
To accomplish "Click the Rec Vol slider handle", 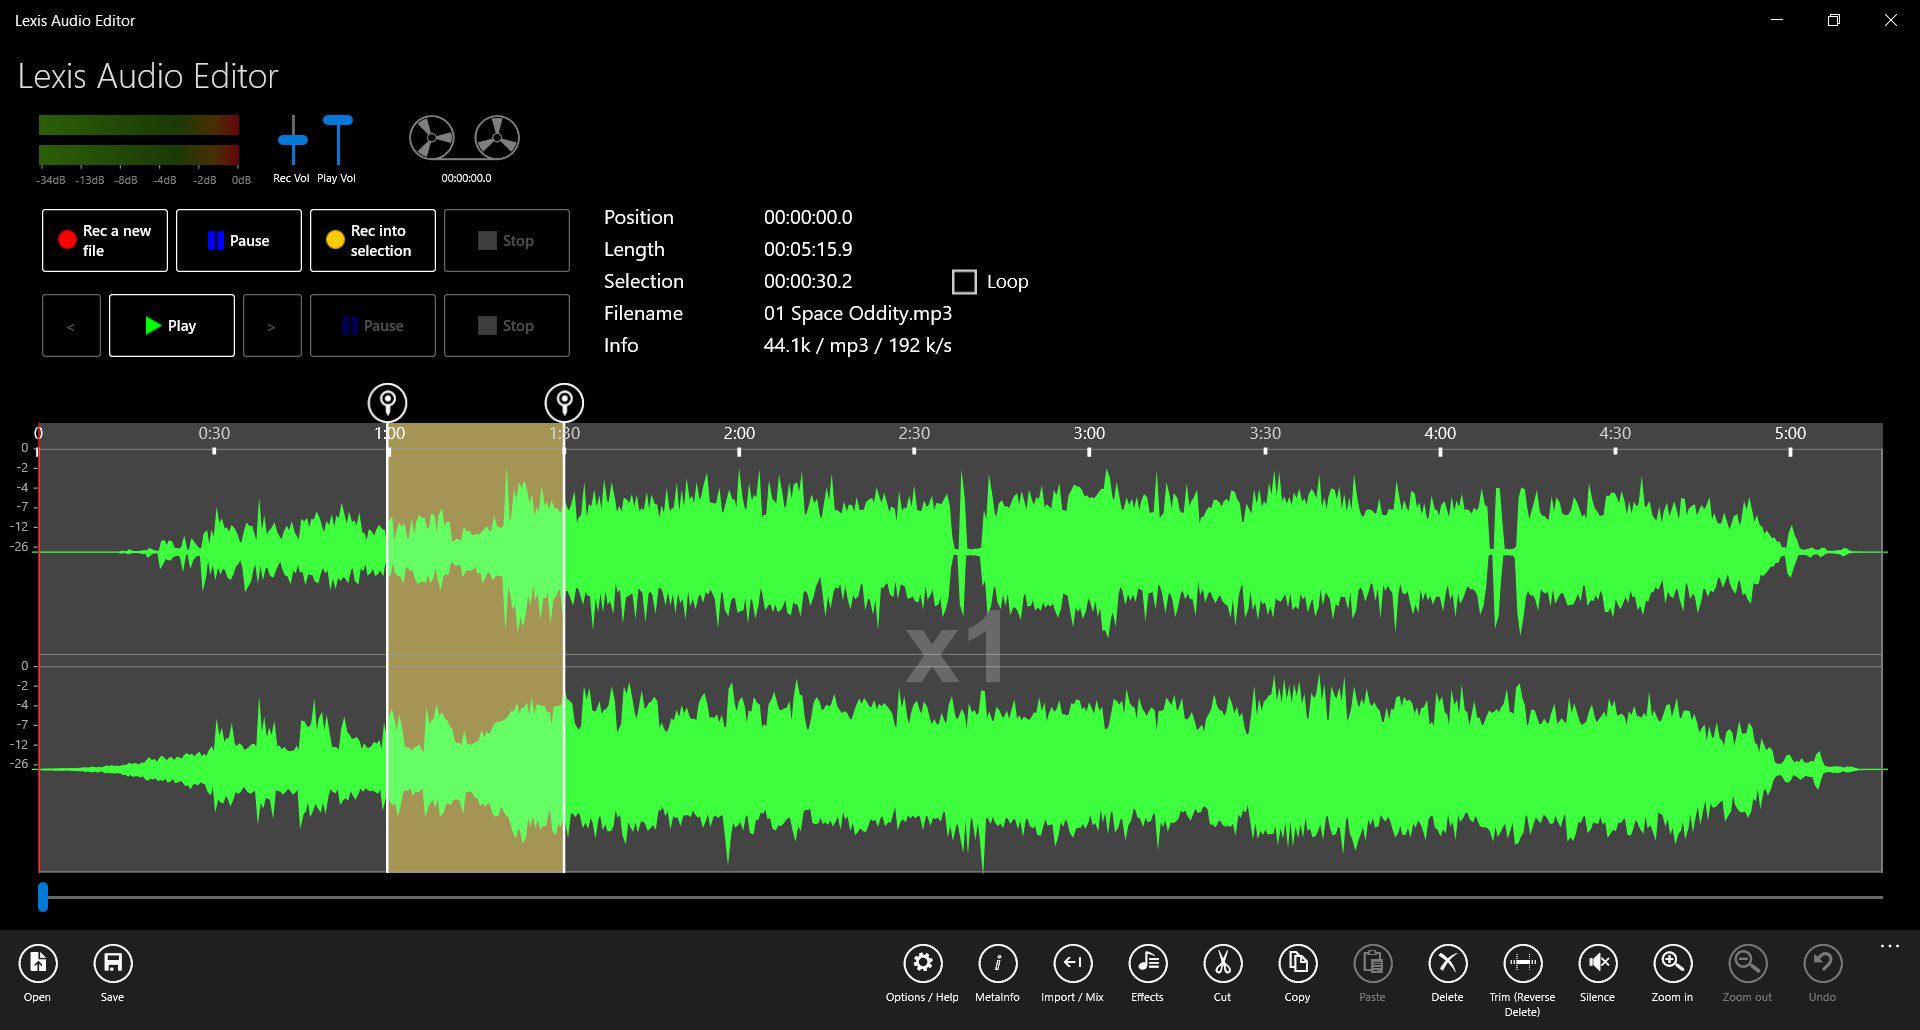I will [291, 140].
